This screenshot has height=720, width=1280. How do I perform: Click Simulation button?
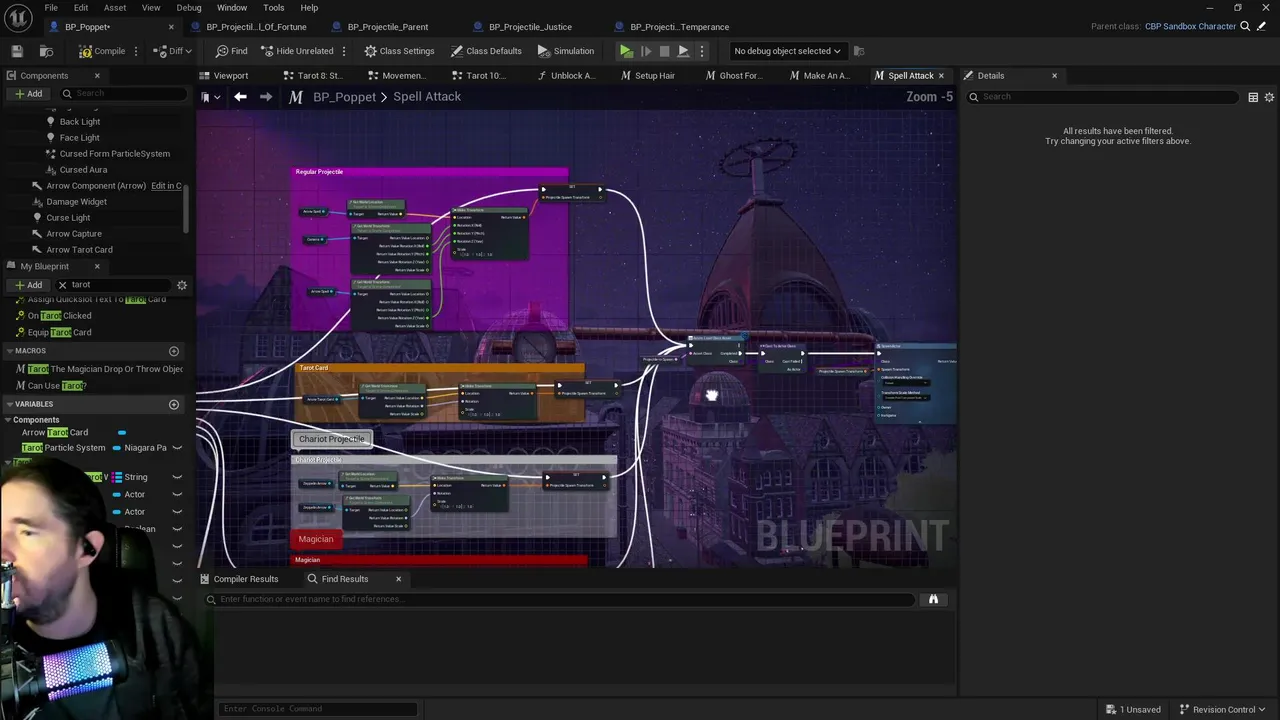pos(566,51)
